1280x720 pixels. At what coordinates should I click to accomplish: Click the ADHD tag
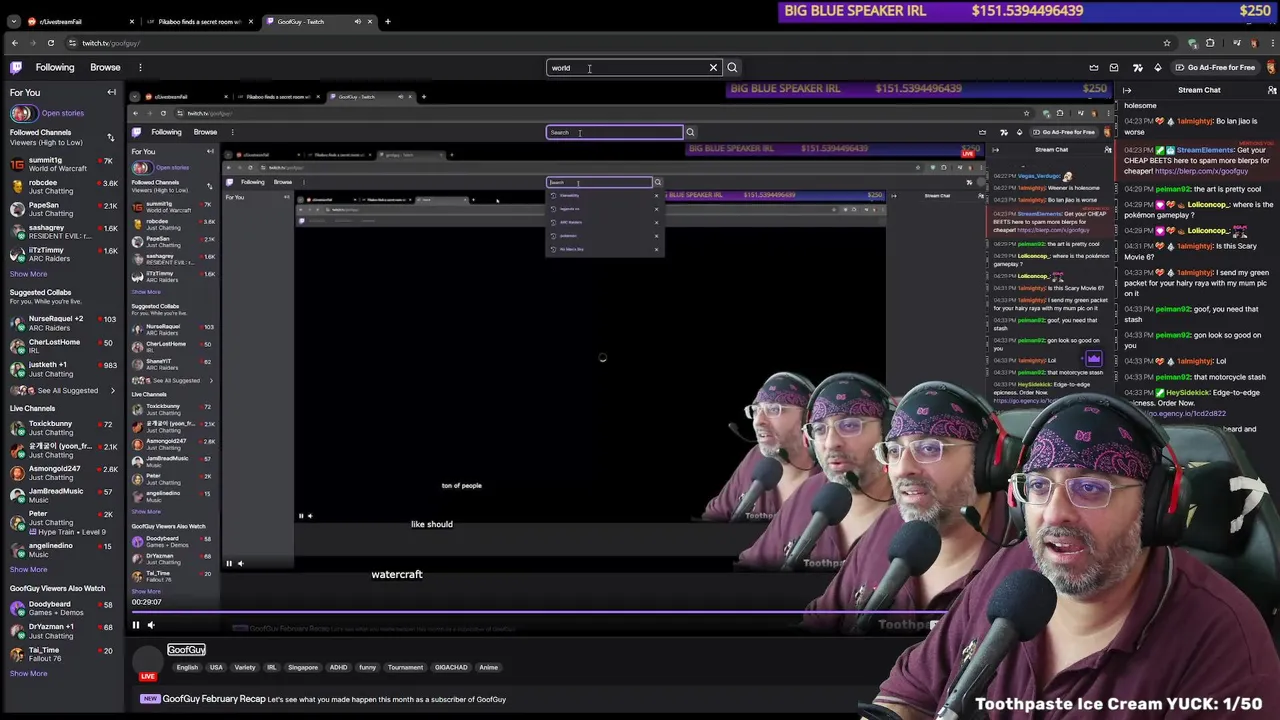pyautogui.click(x=338, y=667)
